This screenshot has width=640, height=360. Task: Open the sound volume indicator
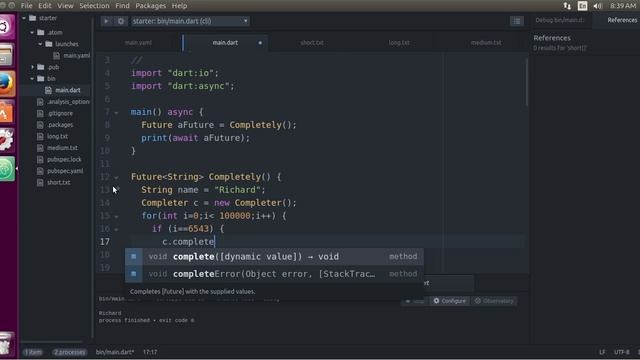click(x=598, y=6)
